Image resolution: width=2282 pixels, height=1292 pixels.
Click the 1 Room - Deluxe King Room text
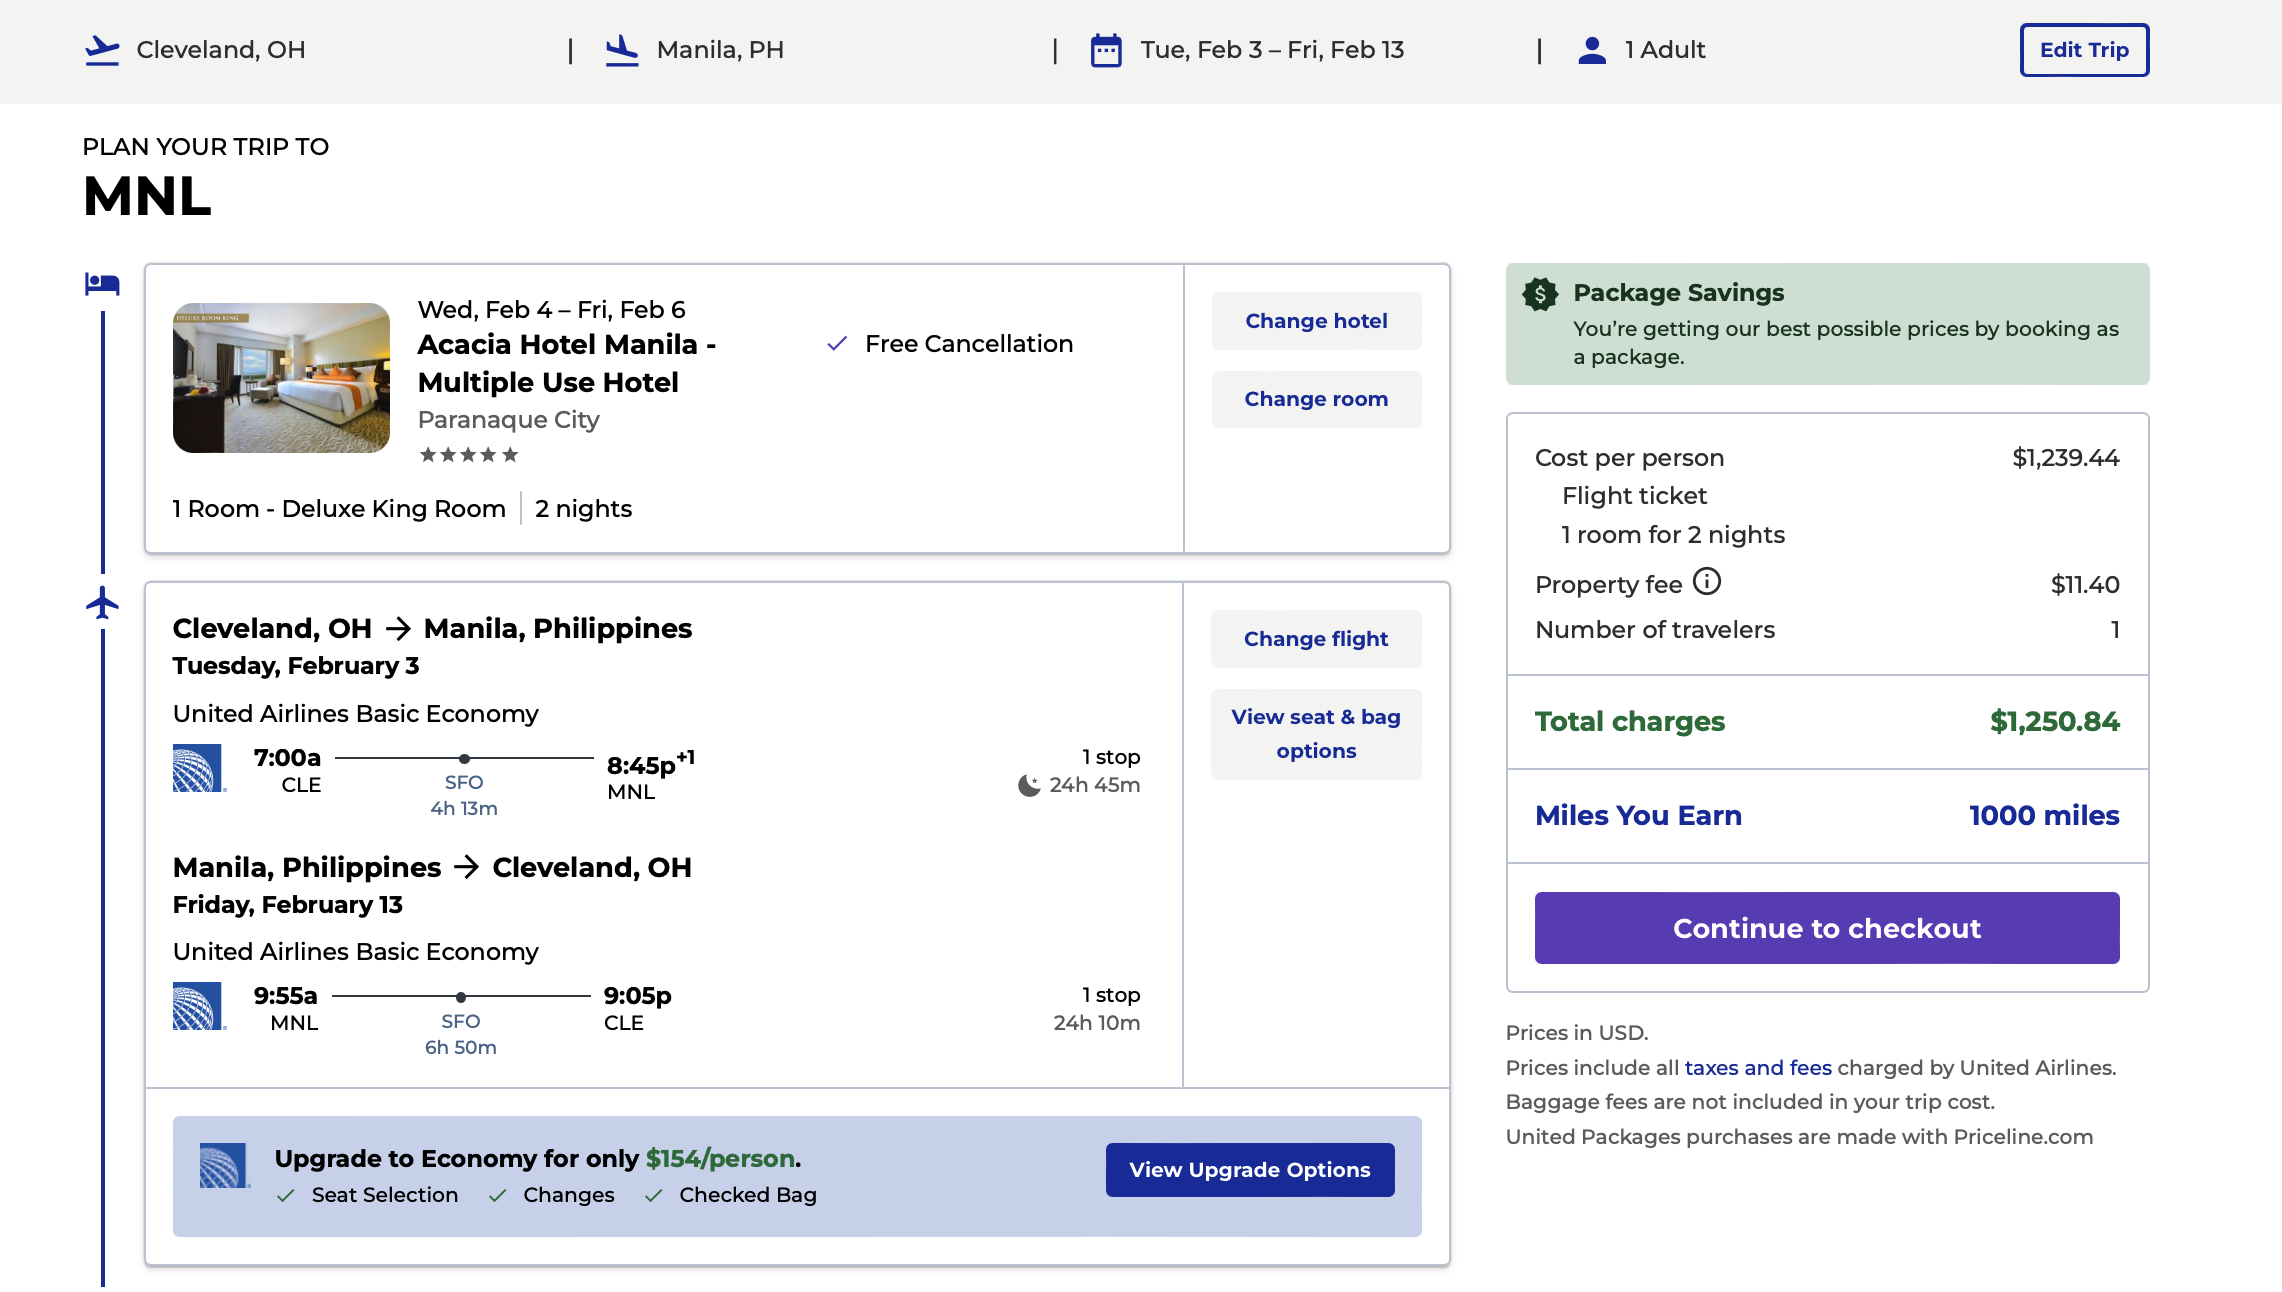coord(339,509)
